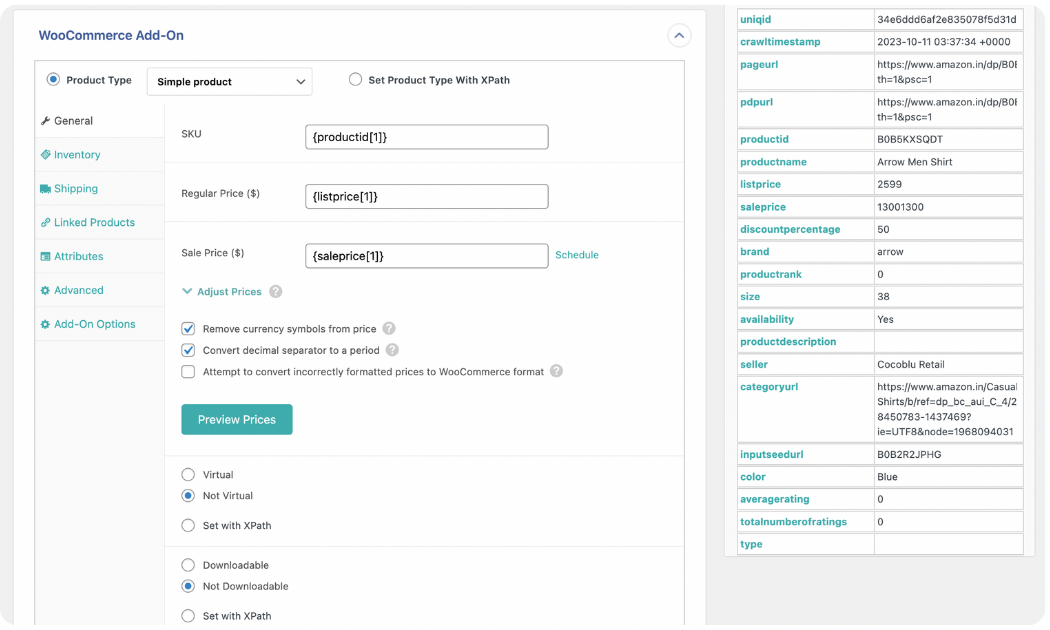Click inside the SKU input field

426,136
